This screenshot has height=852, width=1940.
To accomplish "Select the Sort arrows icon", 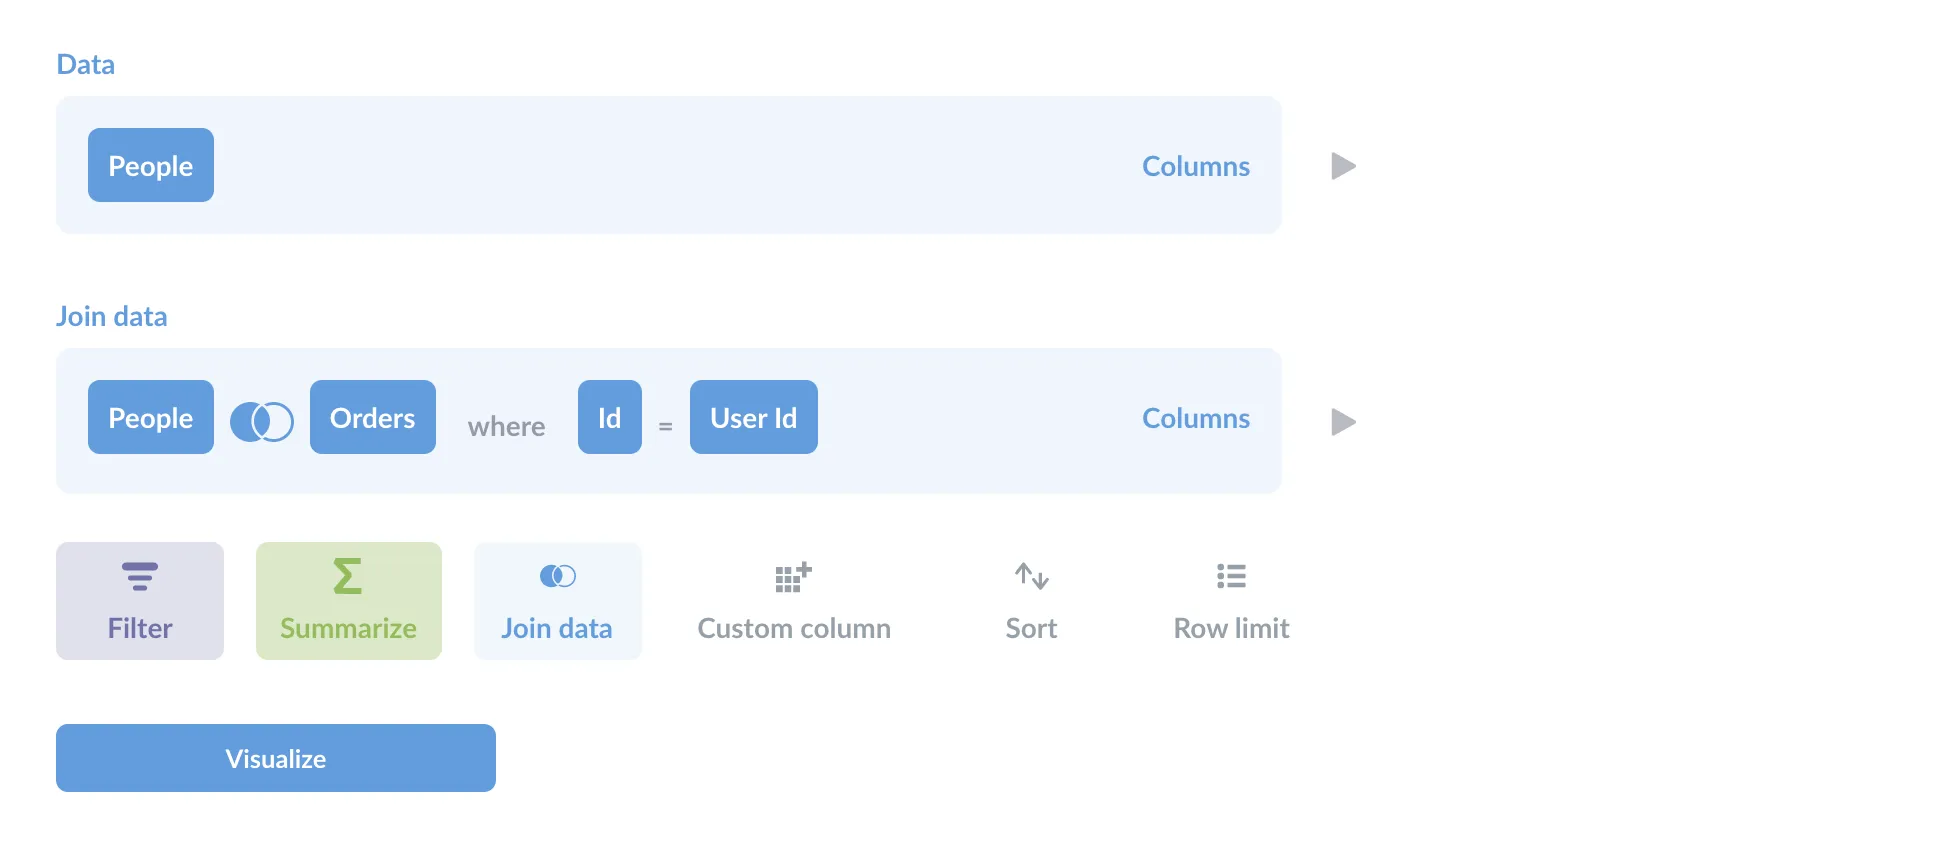I will pos(1030,576).
